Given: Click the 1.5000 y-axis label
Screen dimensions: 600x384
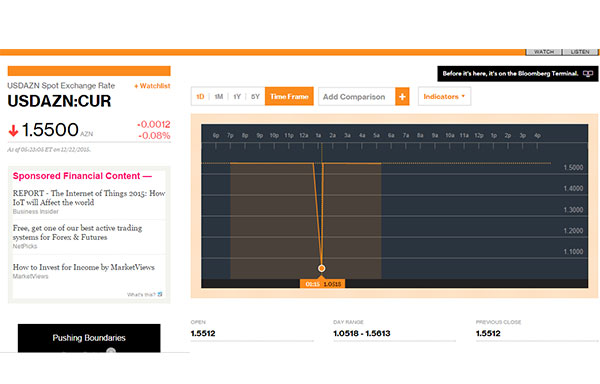Looking at the screenshot, I should [x=573, y=168].
